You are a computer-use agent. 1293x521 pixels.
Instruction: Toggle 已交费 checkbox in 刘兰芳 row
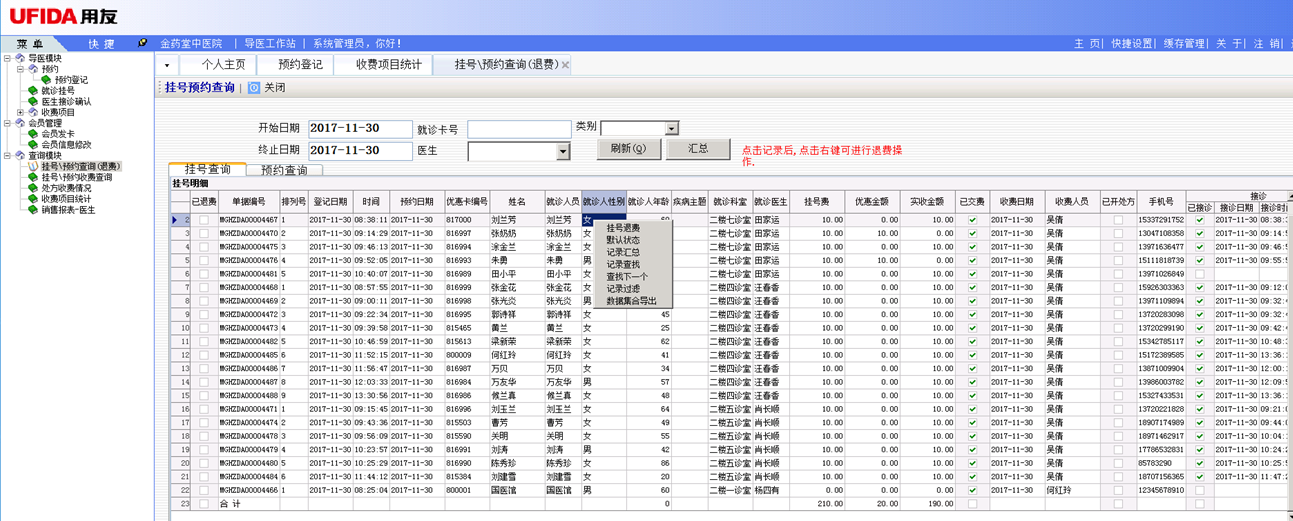point(972,220)
